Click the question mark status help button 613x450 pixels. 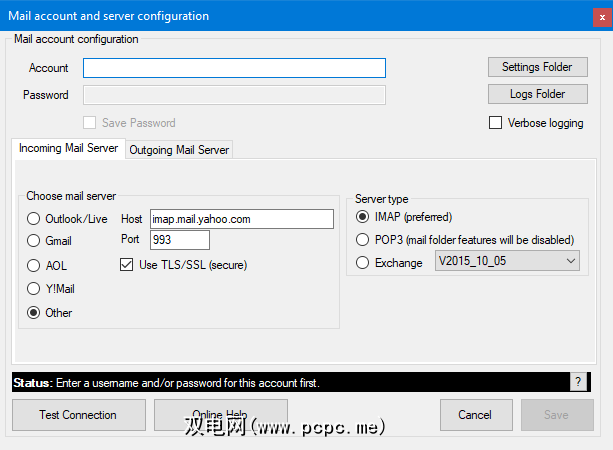pos(579,382)
